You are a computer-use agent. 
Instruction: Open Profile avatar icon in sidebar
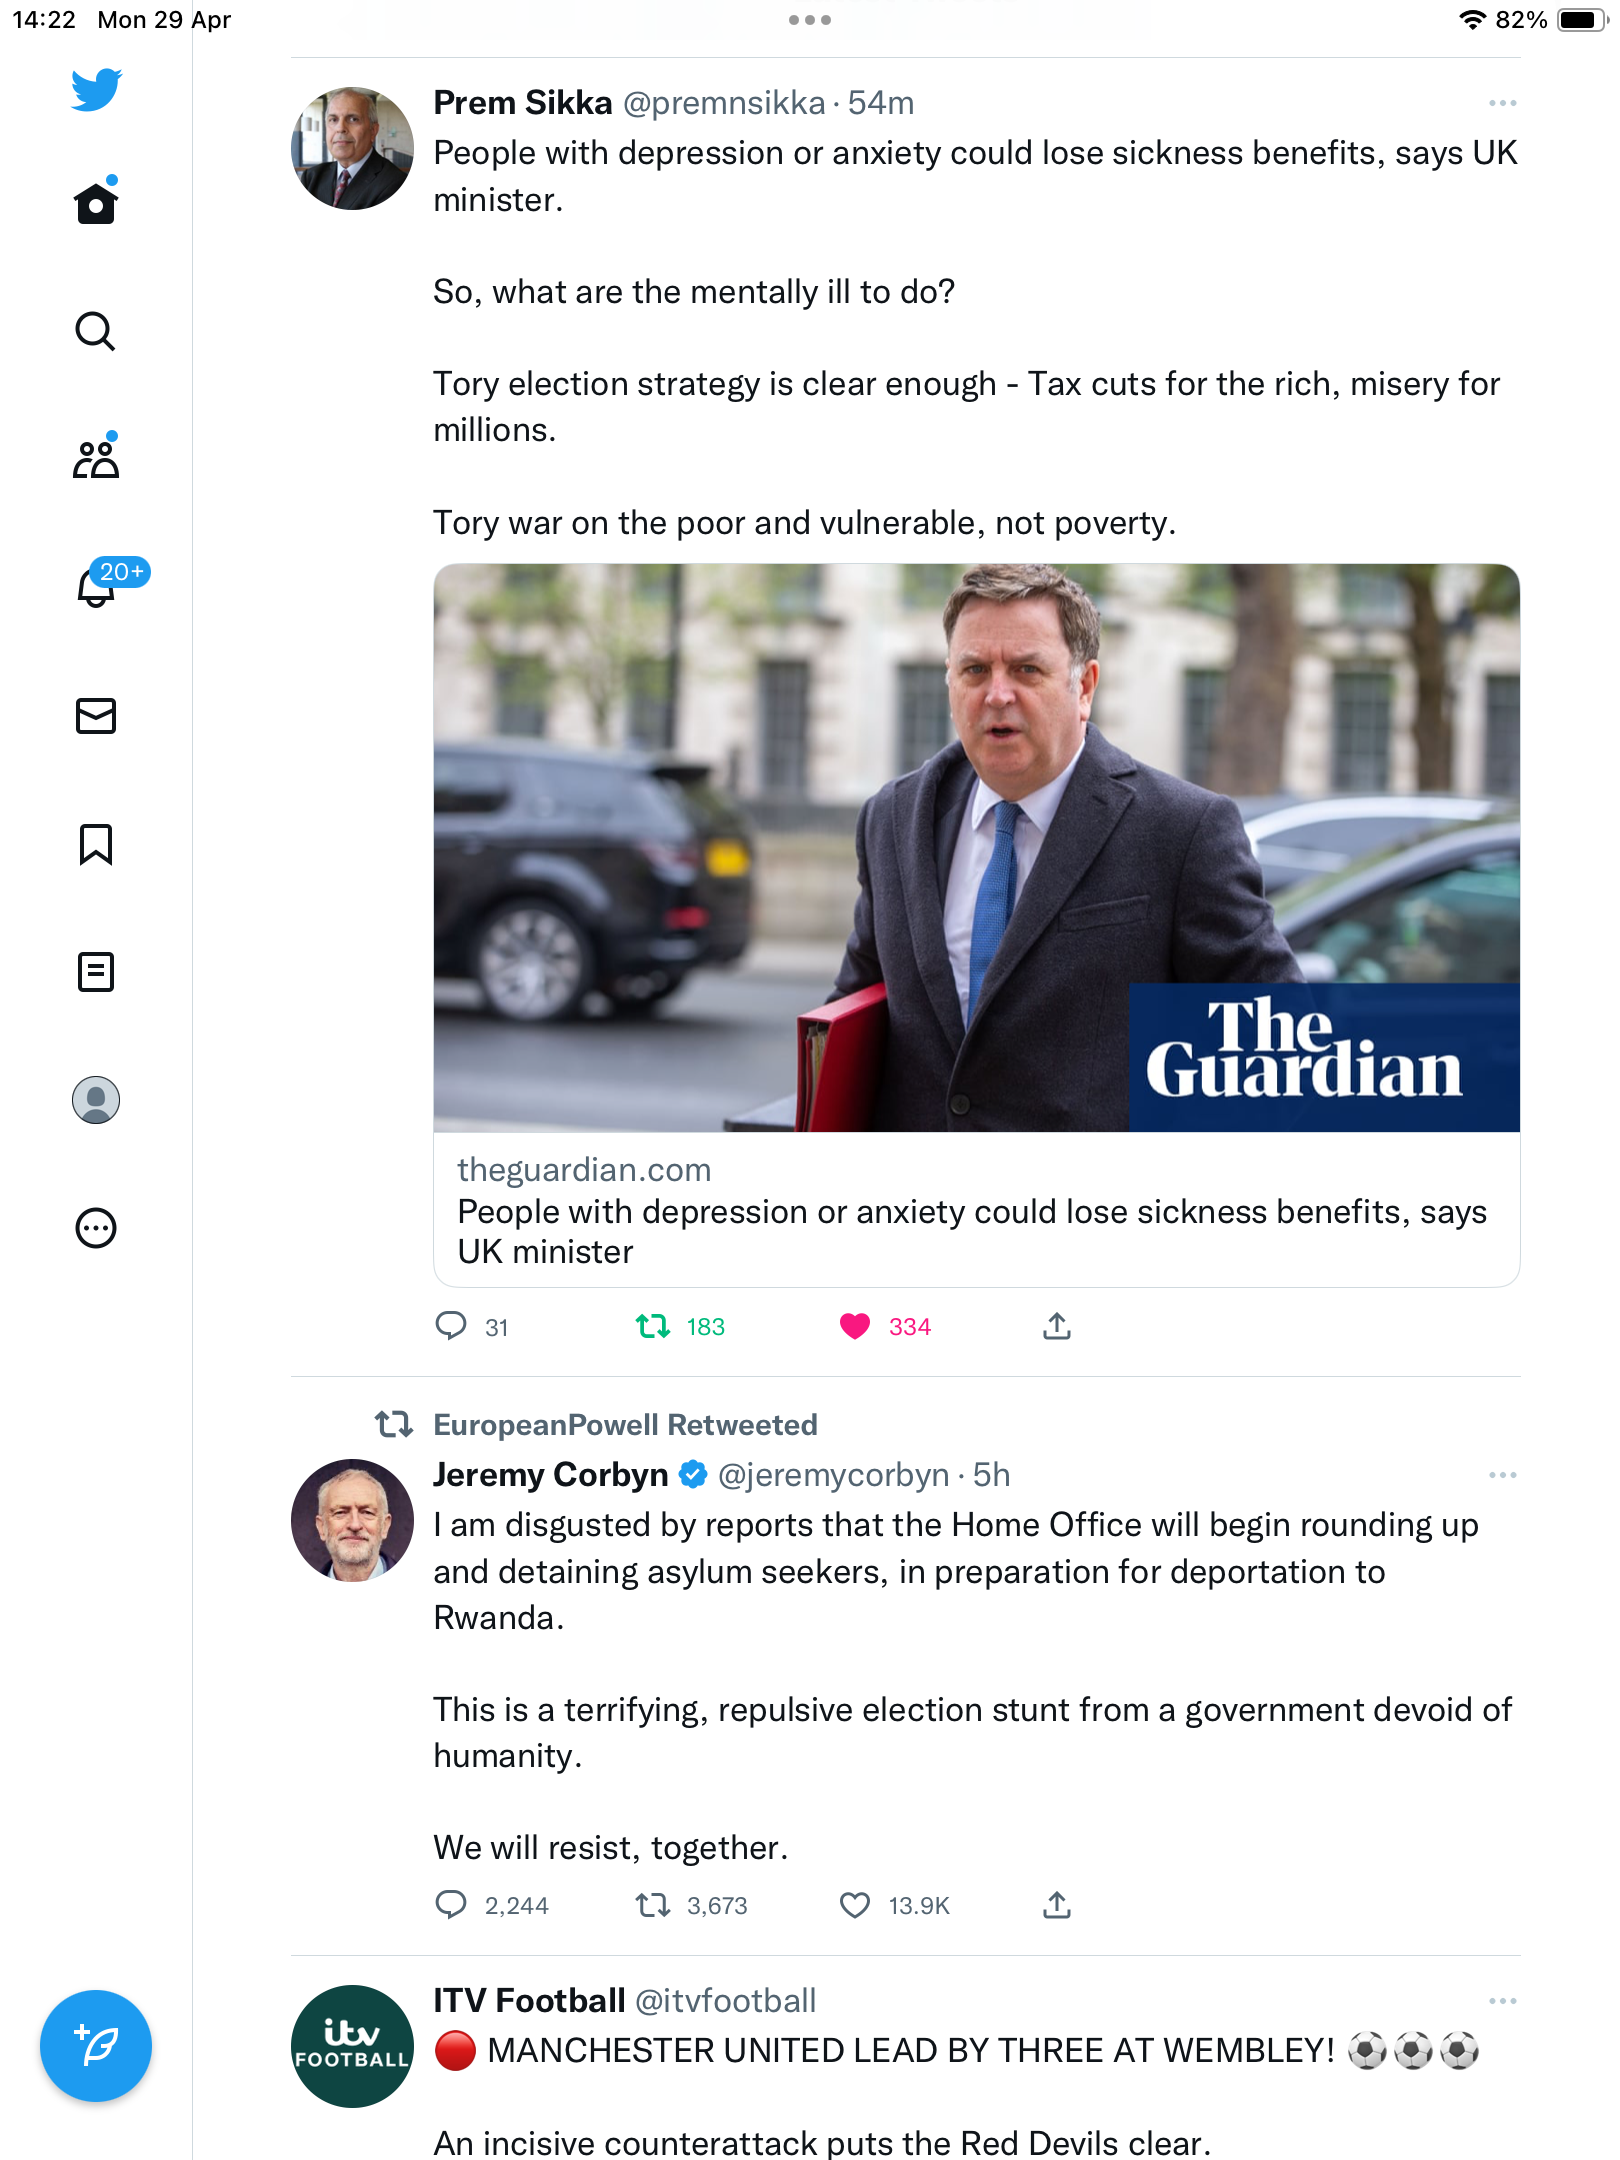click(96, 1100)
